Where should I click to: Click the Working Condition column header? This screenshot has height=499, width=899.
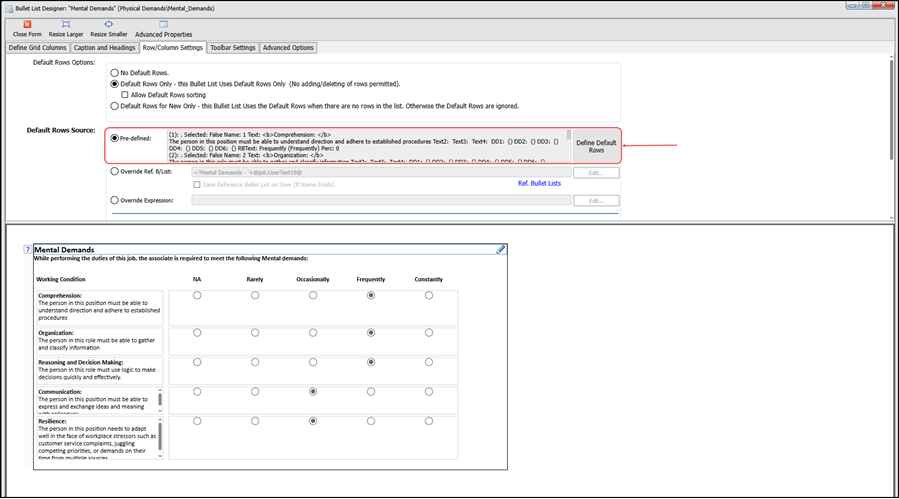point(61,279)
